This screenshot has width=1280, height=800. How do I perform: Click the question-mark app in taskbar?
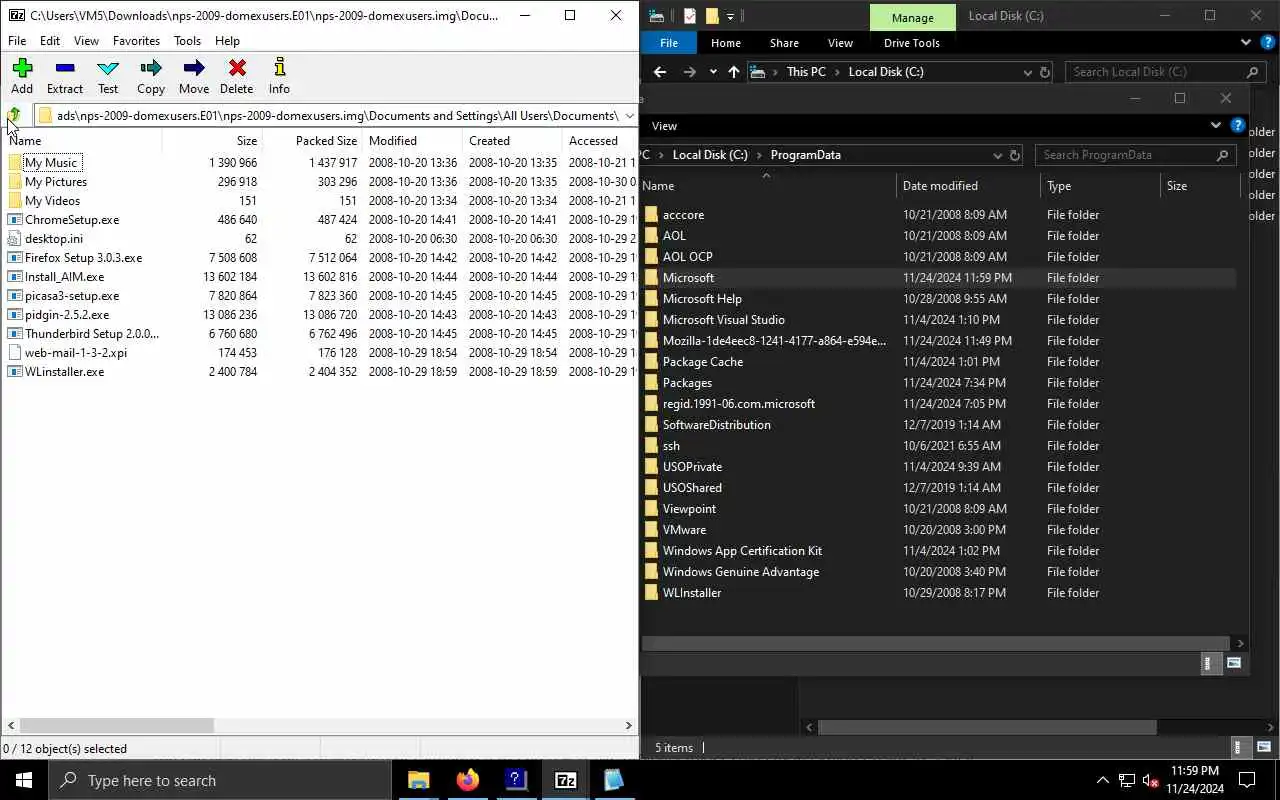tap(516, 780)
